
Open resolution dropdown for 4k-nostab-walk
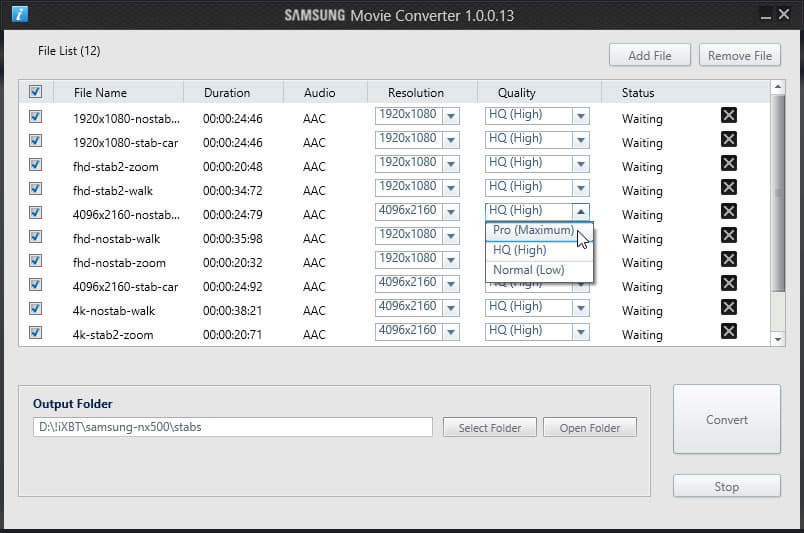[x=451, y=308]
